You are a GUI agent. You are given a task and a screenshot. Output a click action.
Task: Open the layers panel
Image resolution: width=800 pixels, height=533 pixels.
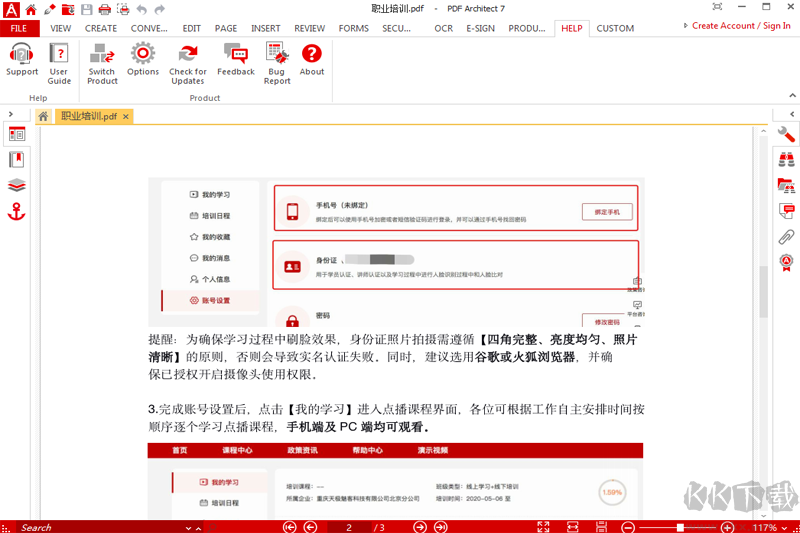pos(17,185)
